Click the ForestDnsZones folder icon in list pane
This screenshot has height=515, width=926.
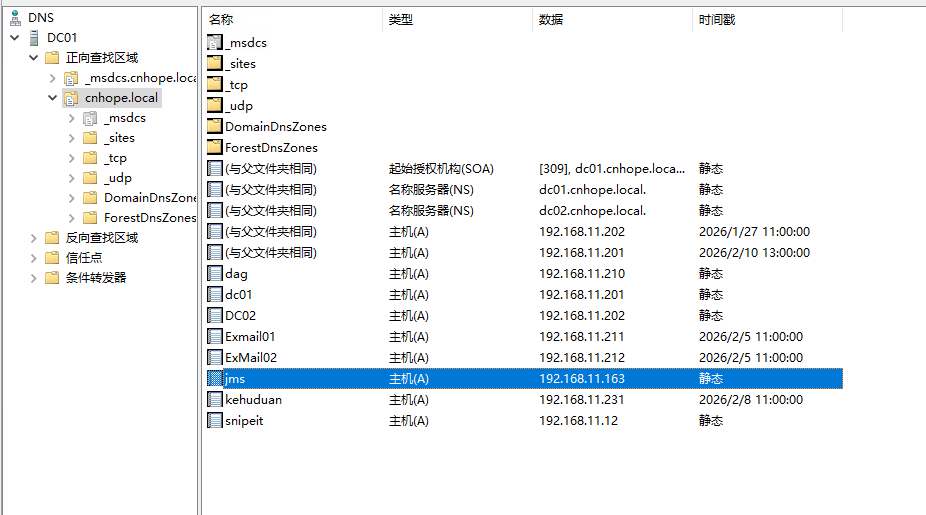pyautogui.click(x=215, y=147)
